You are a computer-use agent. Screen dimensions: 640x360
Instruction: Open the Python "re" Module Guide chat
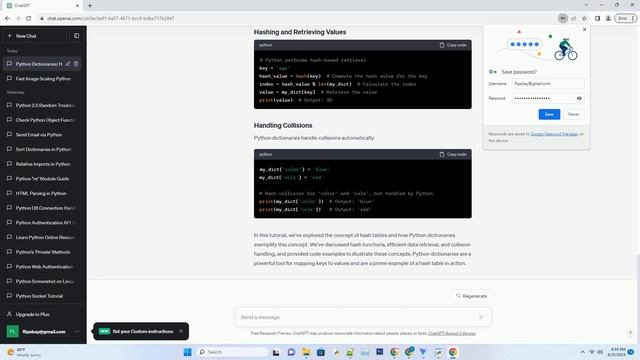43,179
